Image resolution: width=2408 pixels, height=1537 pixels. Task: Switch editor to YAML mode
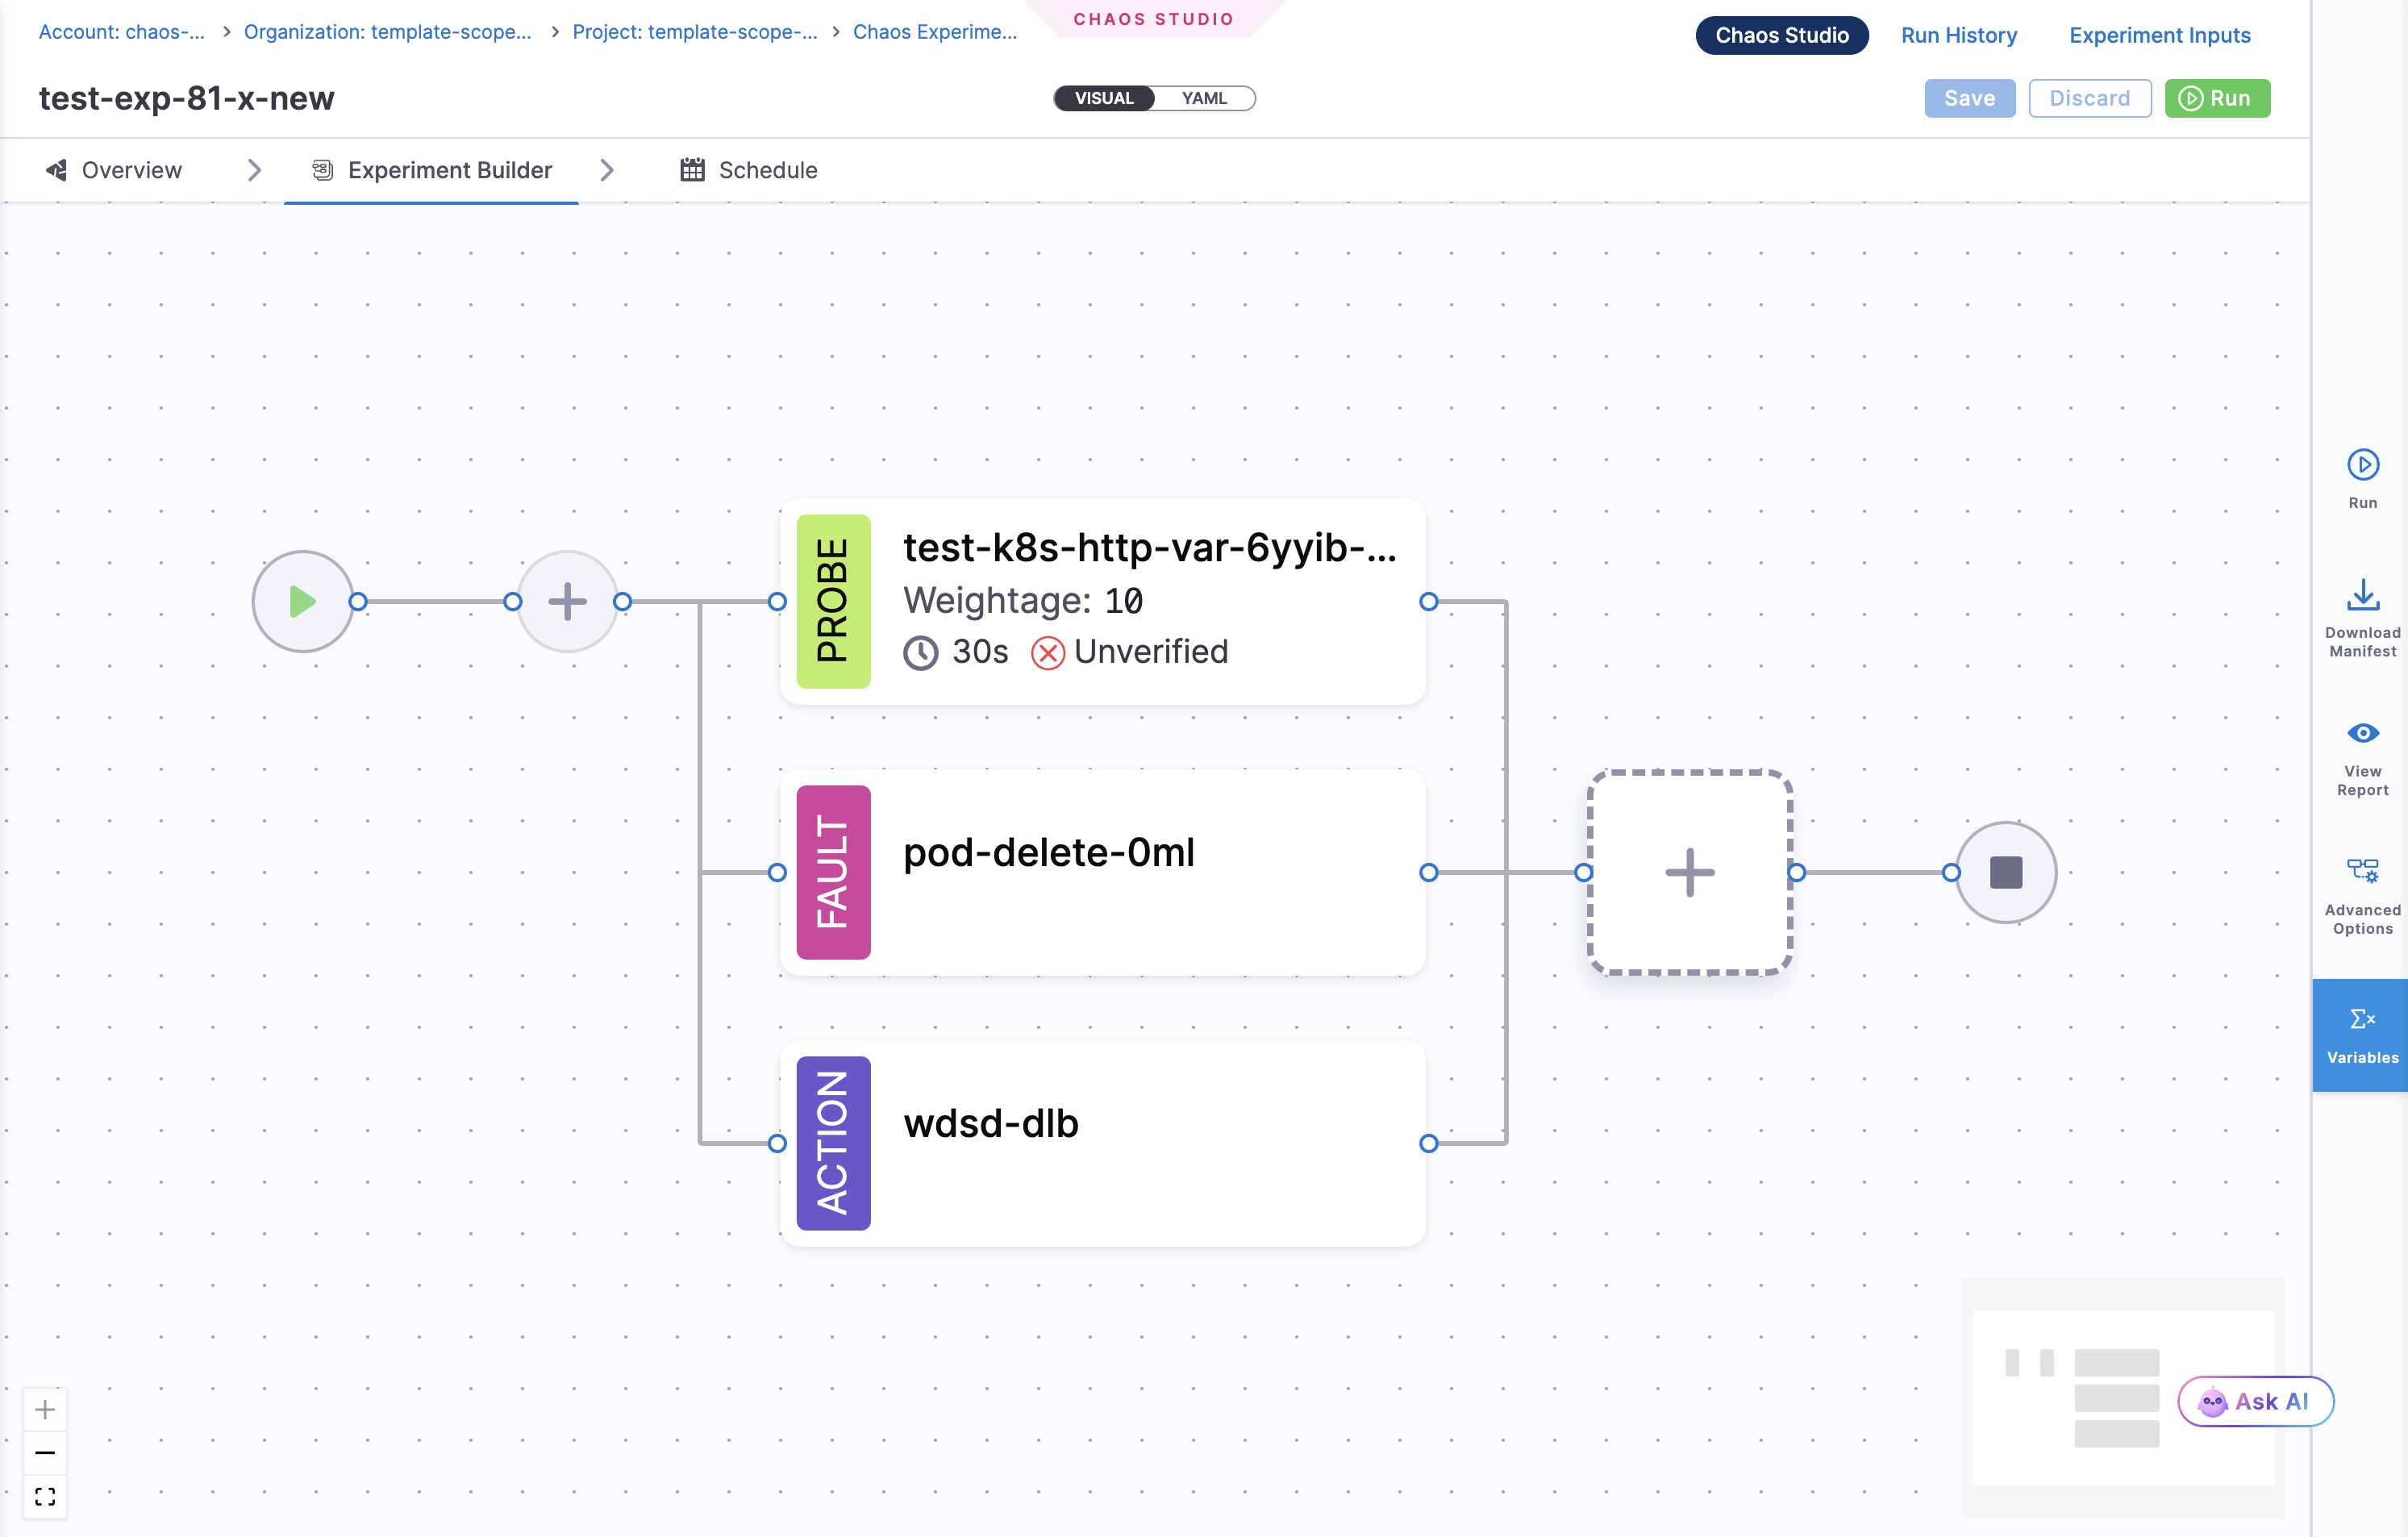coord(1204,98)
